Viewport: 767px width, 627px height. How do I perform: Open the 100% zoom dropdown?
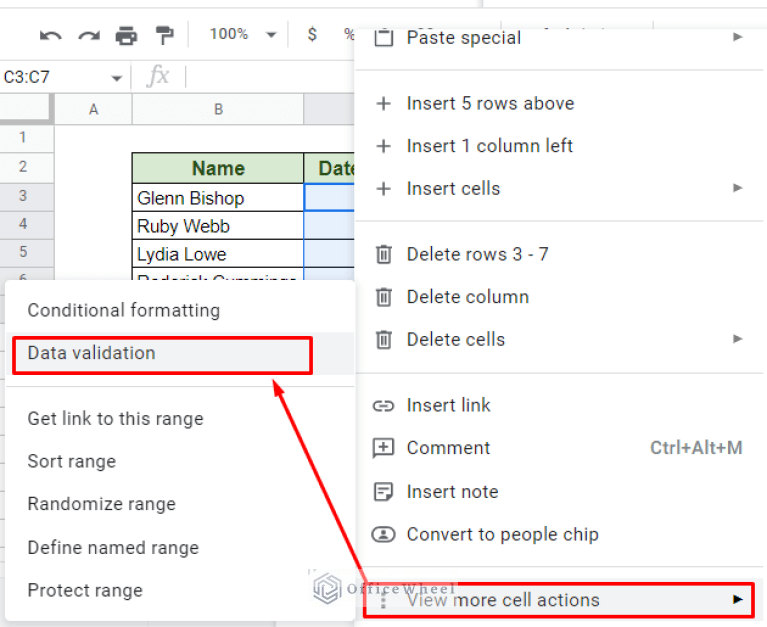click(x=243, y=34)
